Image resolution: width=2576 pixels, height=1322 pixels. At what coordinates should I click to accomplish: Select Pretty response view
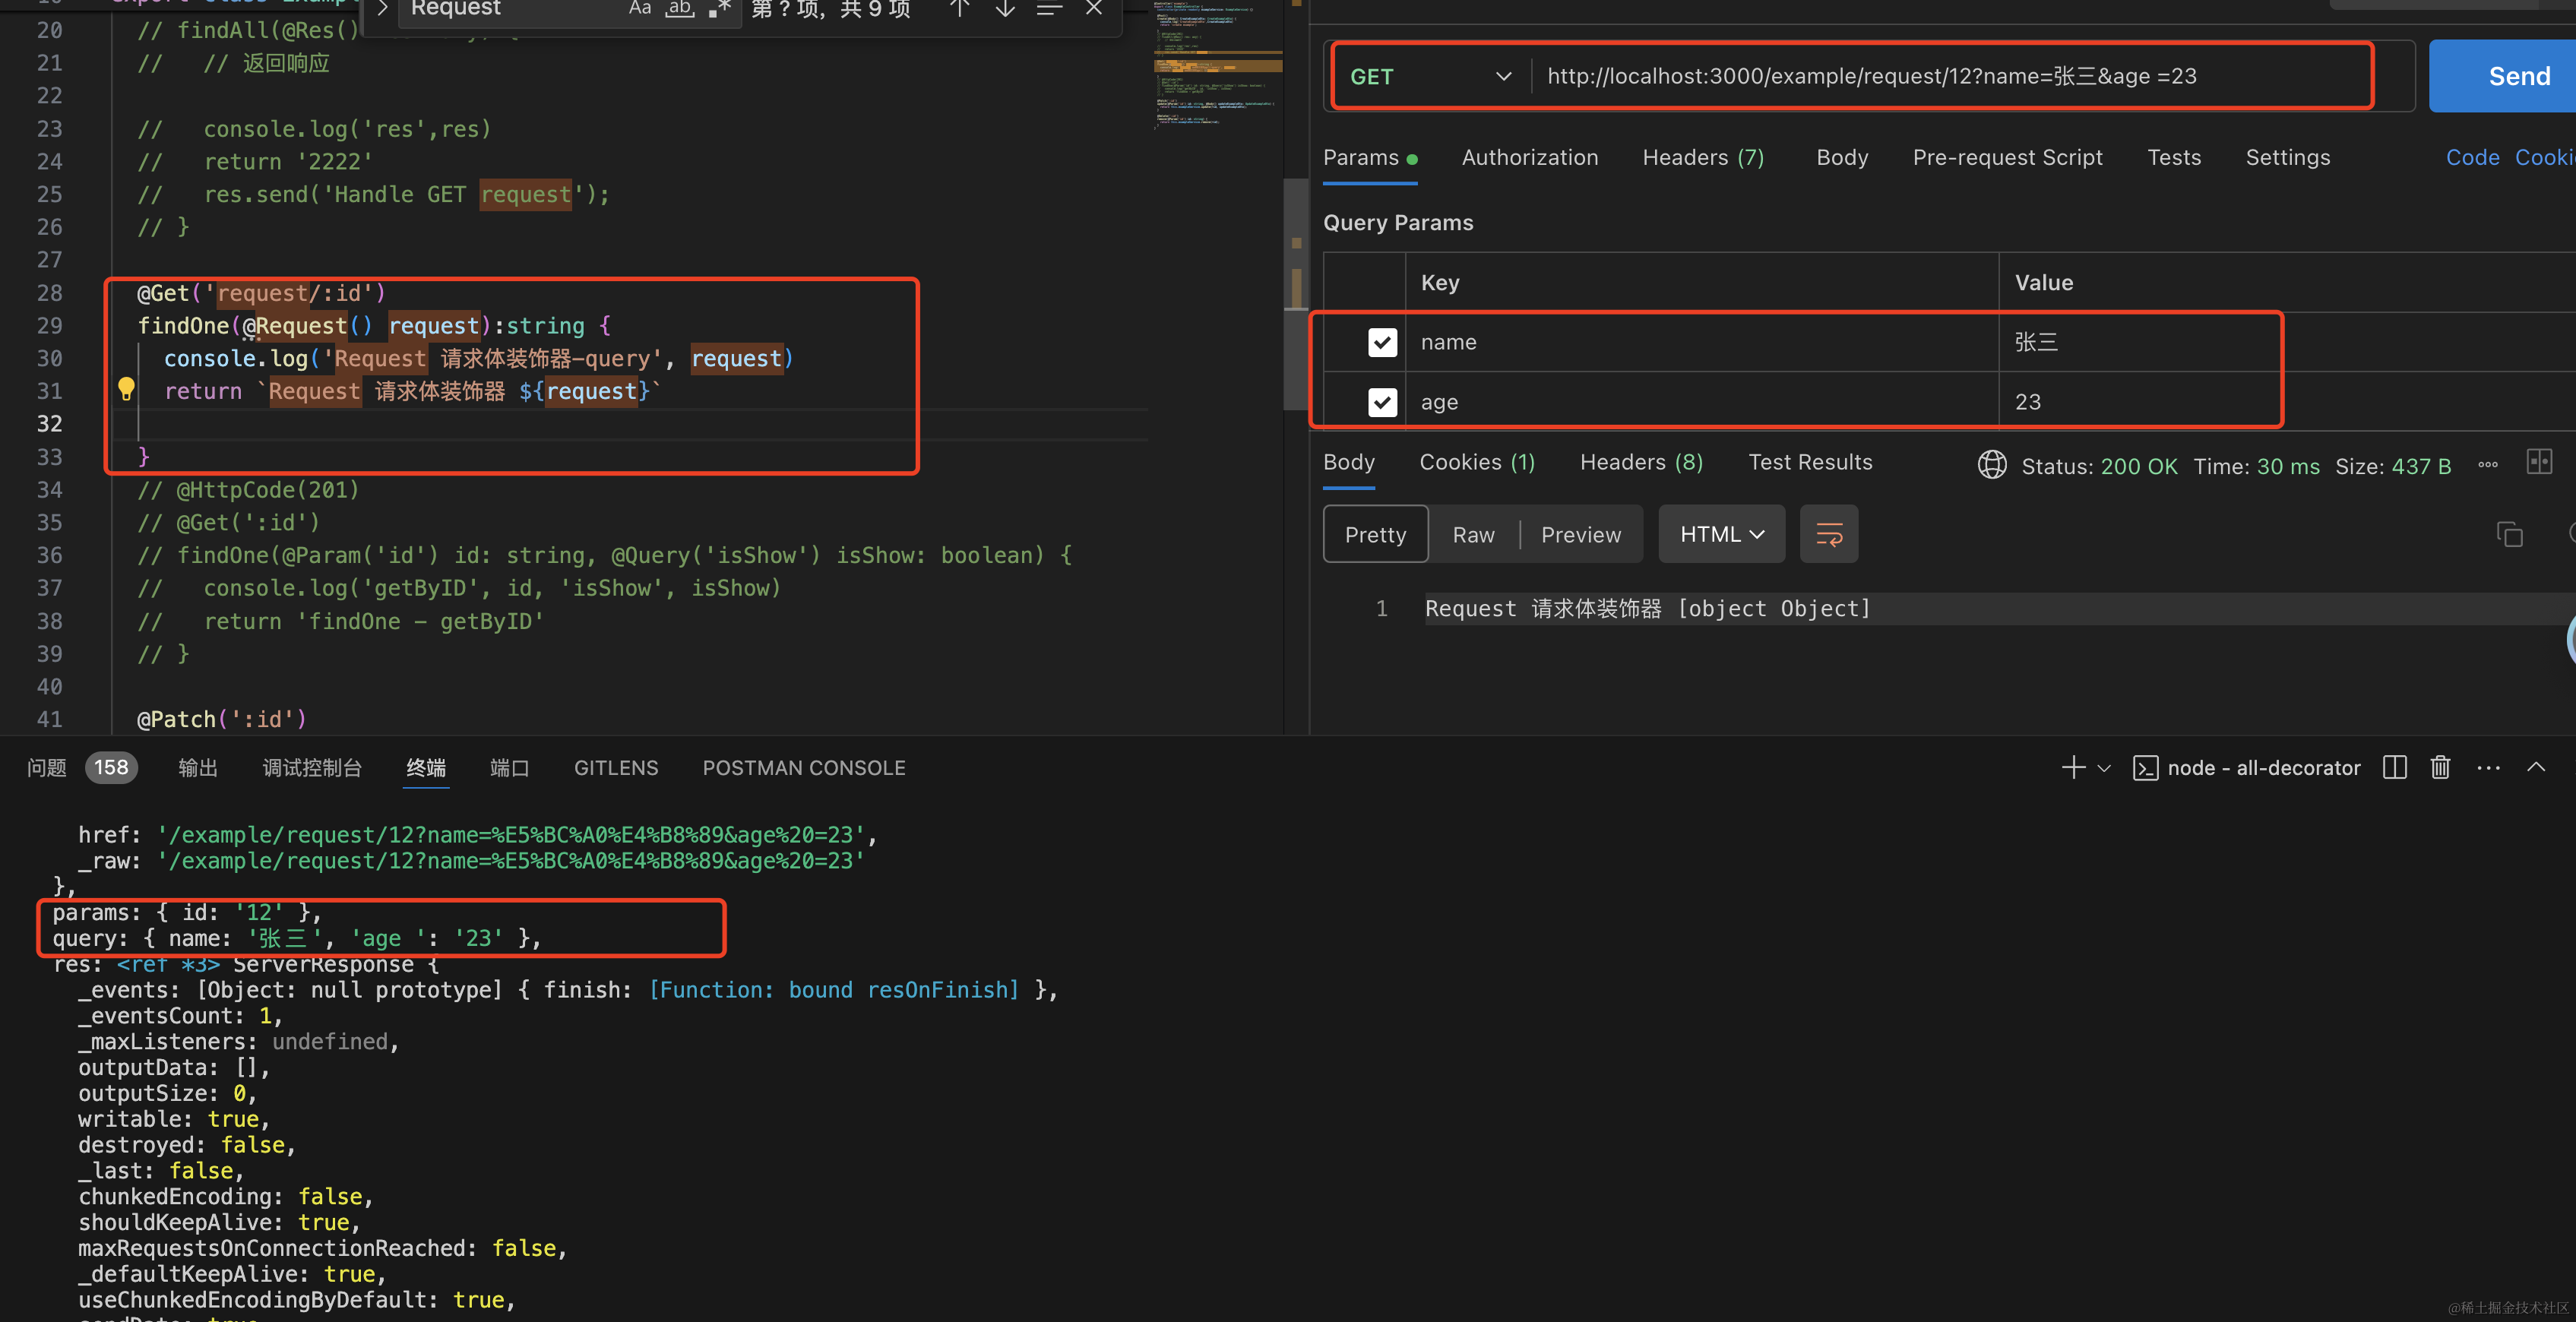click(1375, 535)
